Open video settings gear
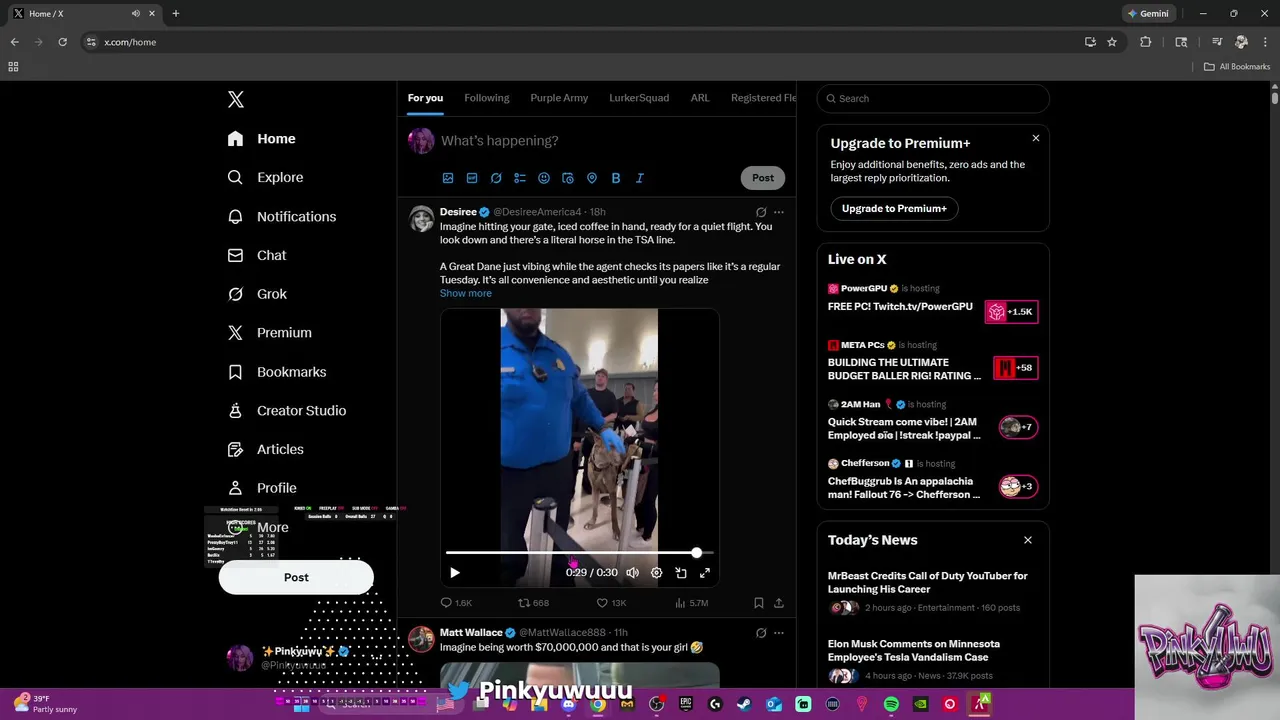Image resolution: width=1280 pixels, height=720 pixels. (x=657, y=573)
